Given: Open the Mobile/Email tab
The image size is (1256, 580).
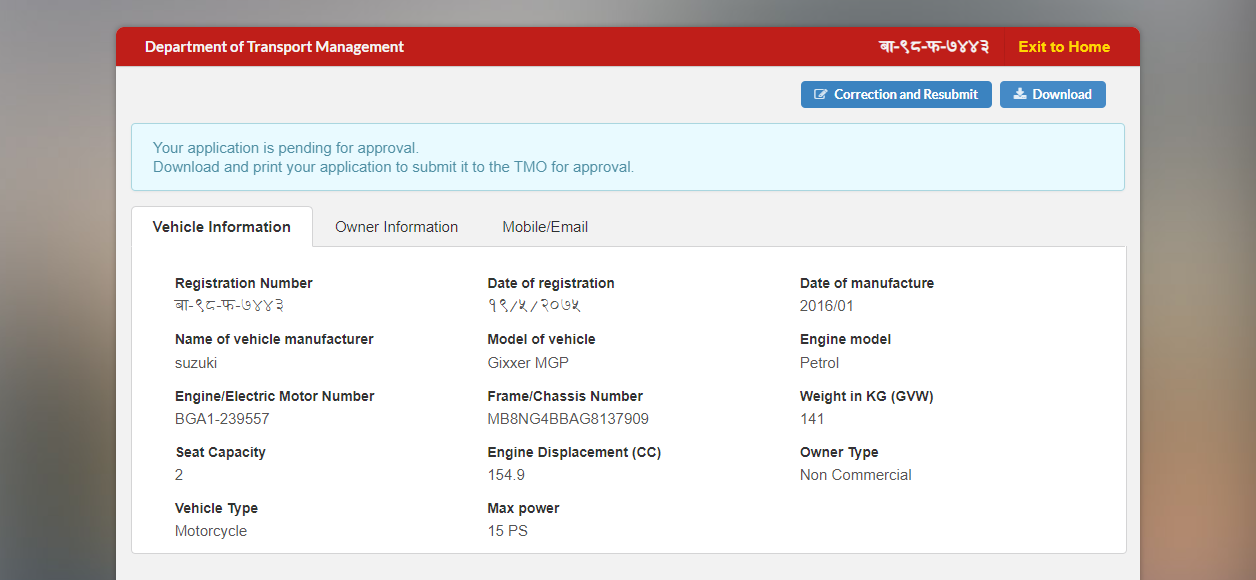Looking at the screenshot, I should point(545,227).
